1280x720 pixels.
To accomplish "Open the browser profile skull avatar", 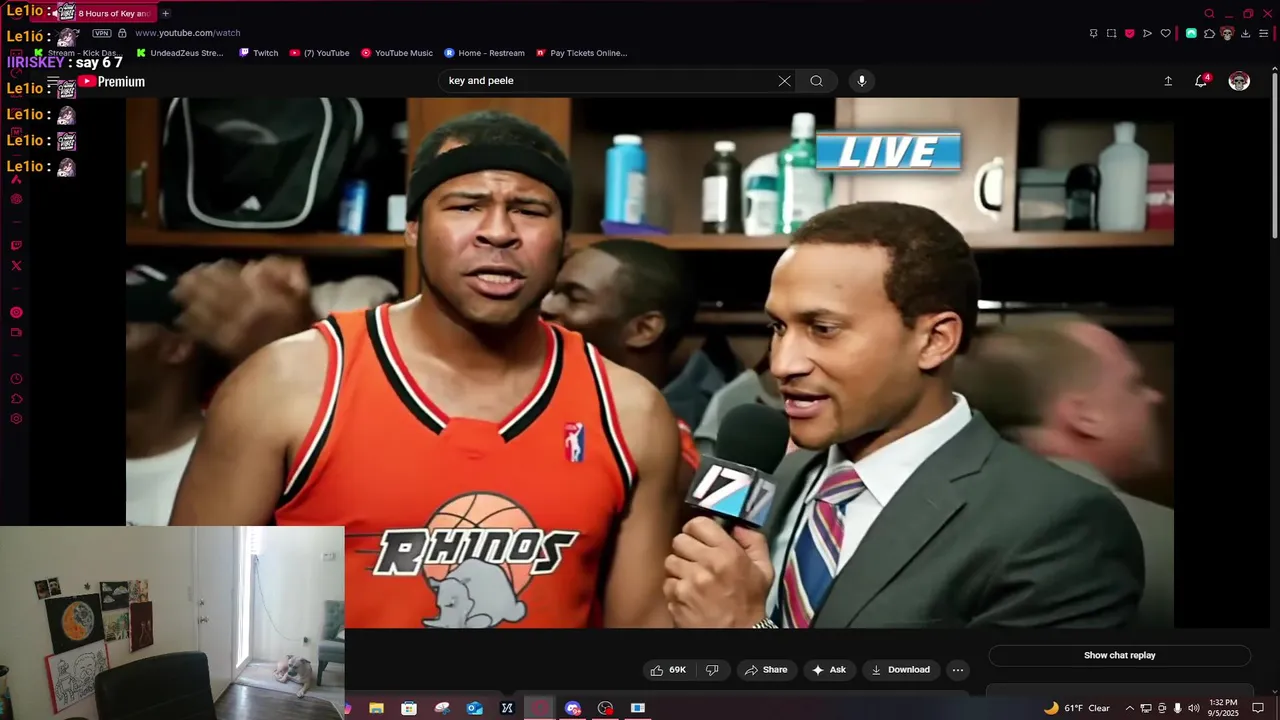I will [x=1227, y=33].
